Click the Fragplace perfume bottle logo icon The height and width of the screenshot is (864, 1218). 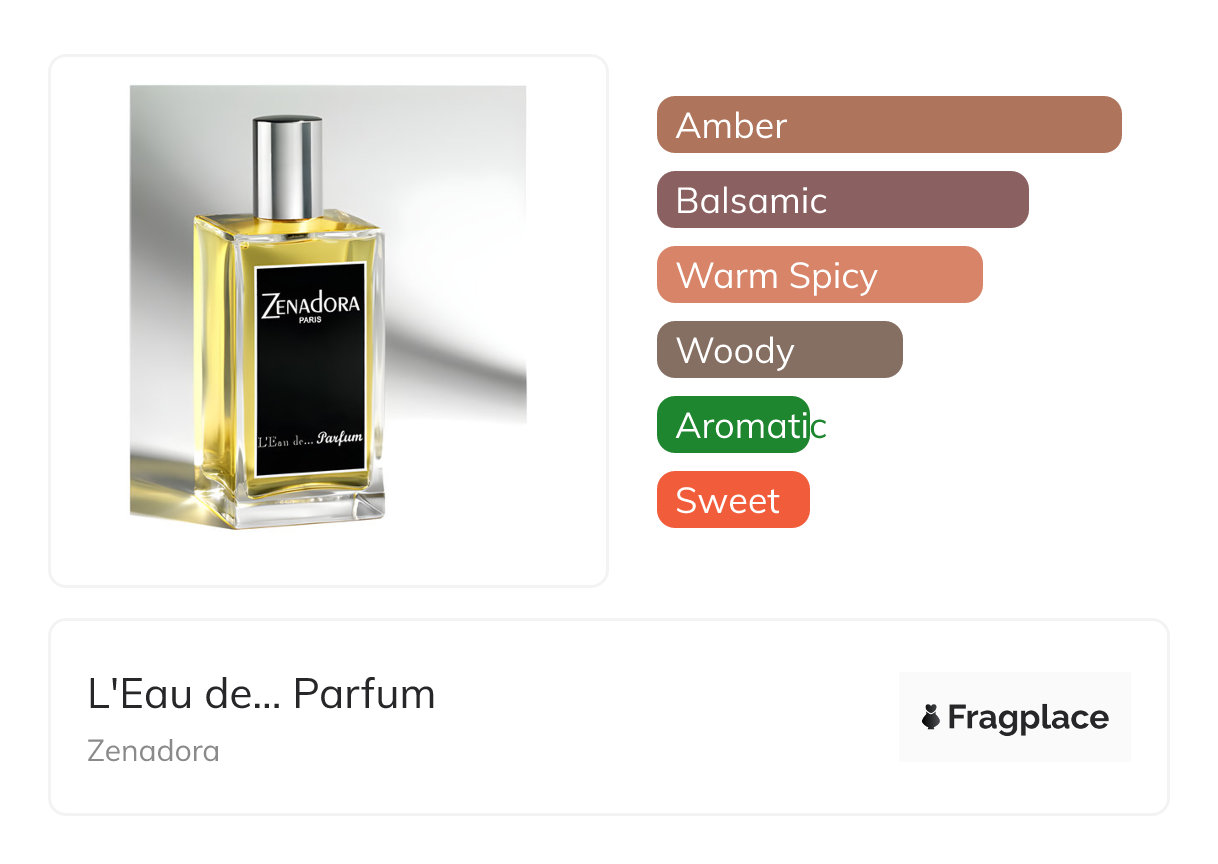(x=931, y=717)
